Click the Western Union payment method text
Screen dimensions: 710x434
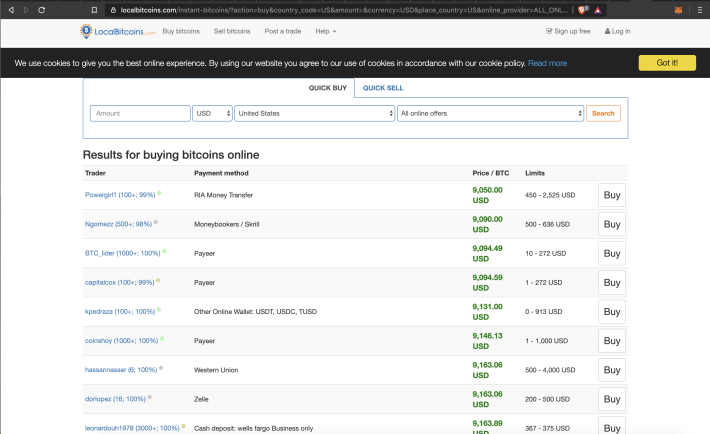click(216, 370)
